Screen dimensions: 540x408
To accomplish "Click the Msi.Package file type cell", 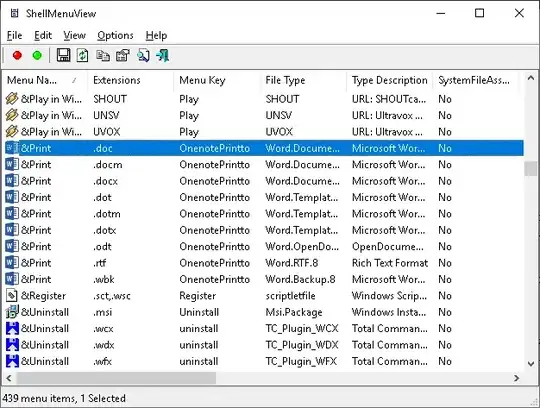I will pos(294,312).
